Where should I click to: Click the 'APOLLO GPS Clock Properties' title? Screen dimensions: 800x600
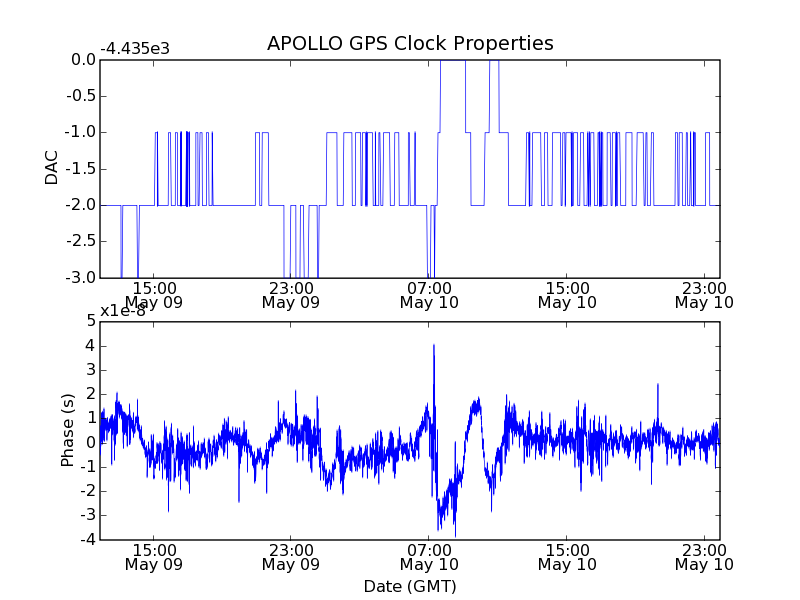coord(410,43)
